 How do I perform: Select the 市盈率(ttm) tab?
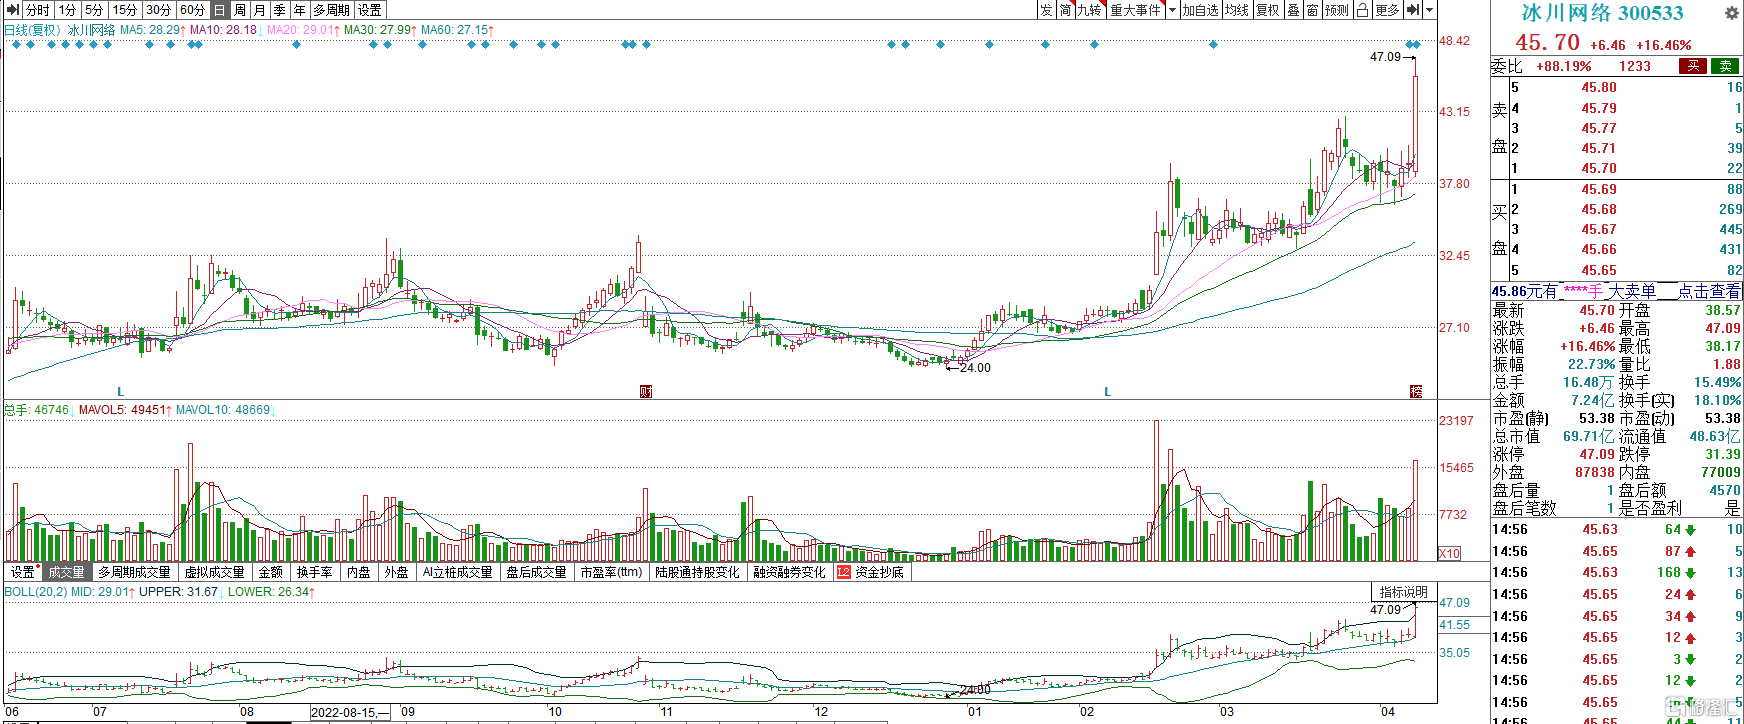coord(611,572)
